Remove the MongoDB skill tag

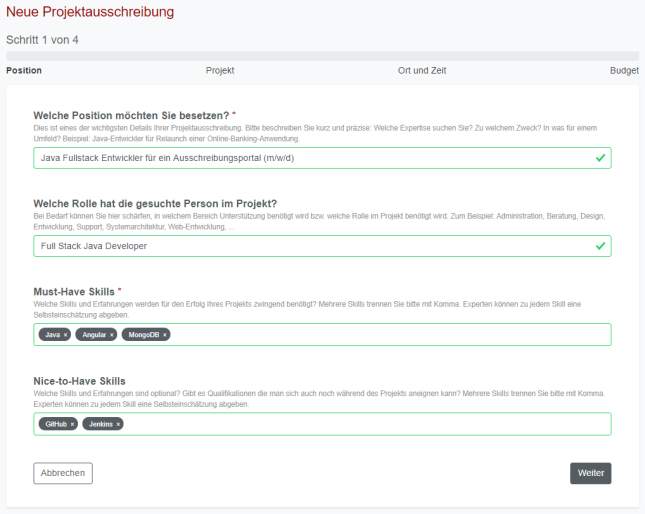(165, 335)
